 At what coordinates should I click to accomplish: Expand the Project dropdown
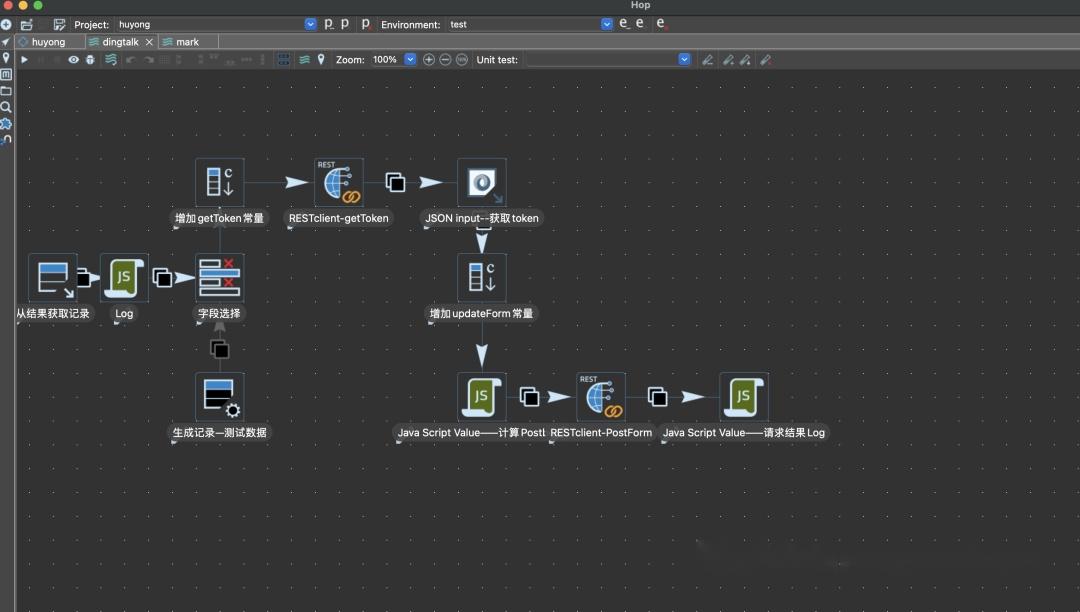pyautogui.click(x=310, y=24)
